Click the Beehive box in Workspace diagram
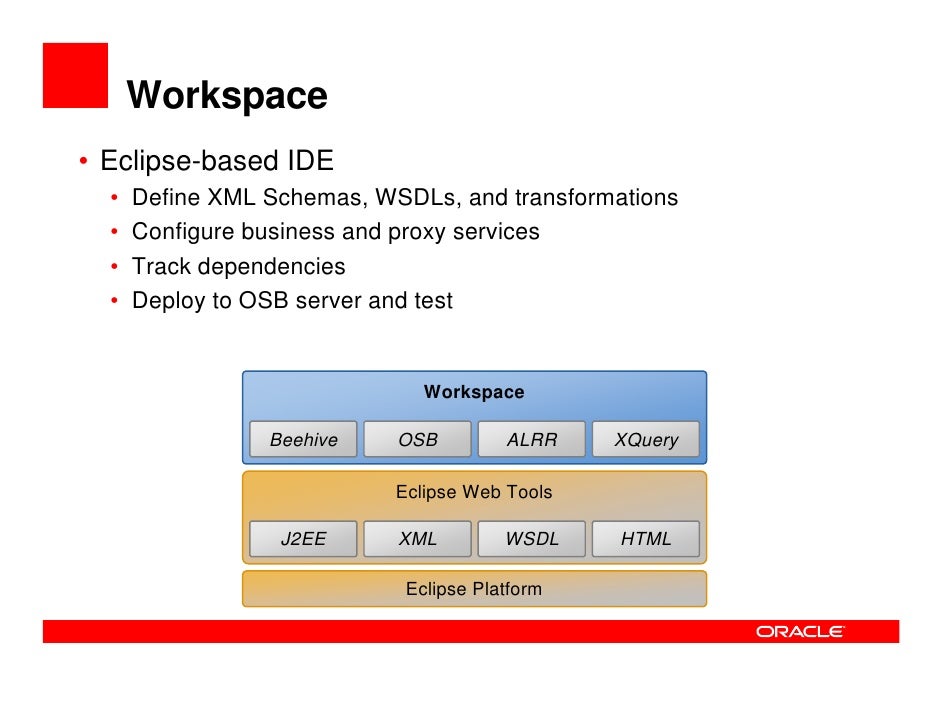 [303, 439]
